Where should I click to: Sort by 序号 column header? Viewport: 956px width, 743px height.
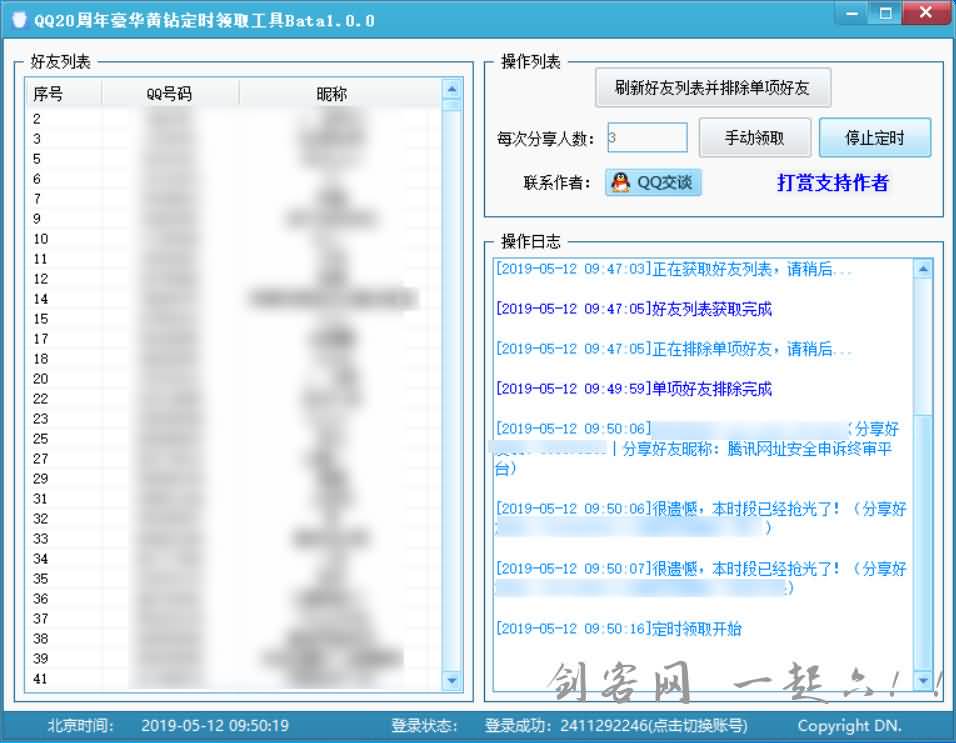pos(48,94)
